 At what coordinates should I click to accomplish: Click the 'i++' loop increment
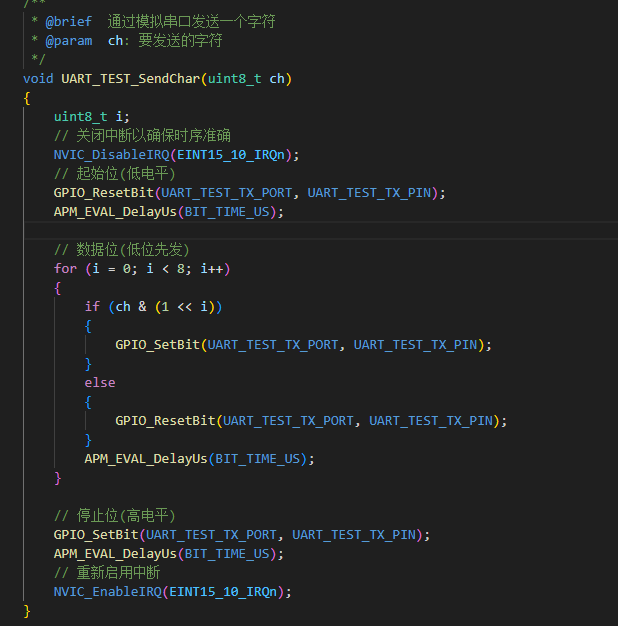tap(212, 269)
